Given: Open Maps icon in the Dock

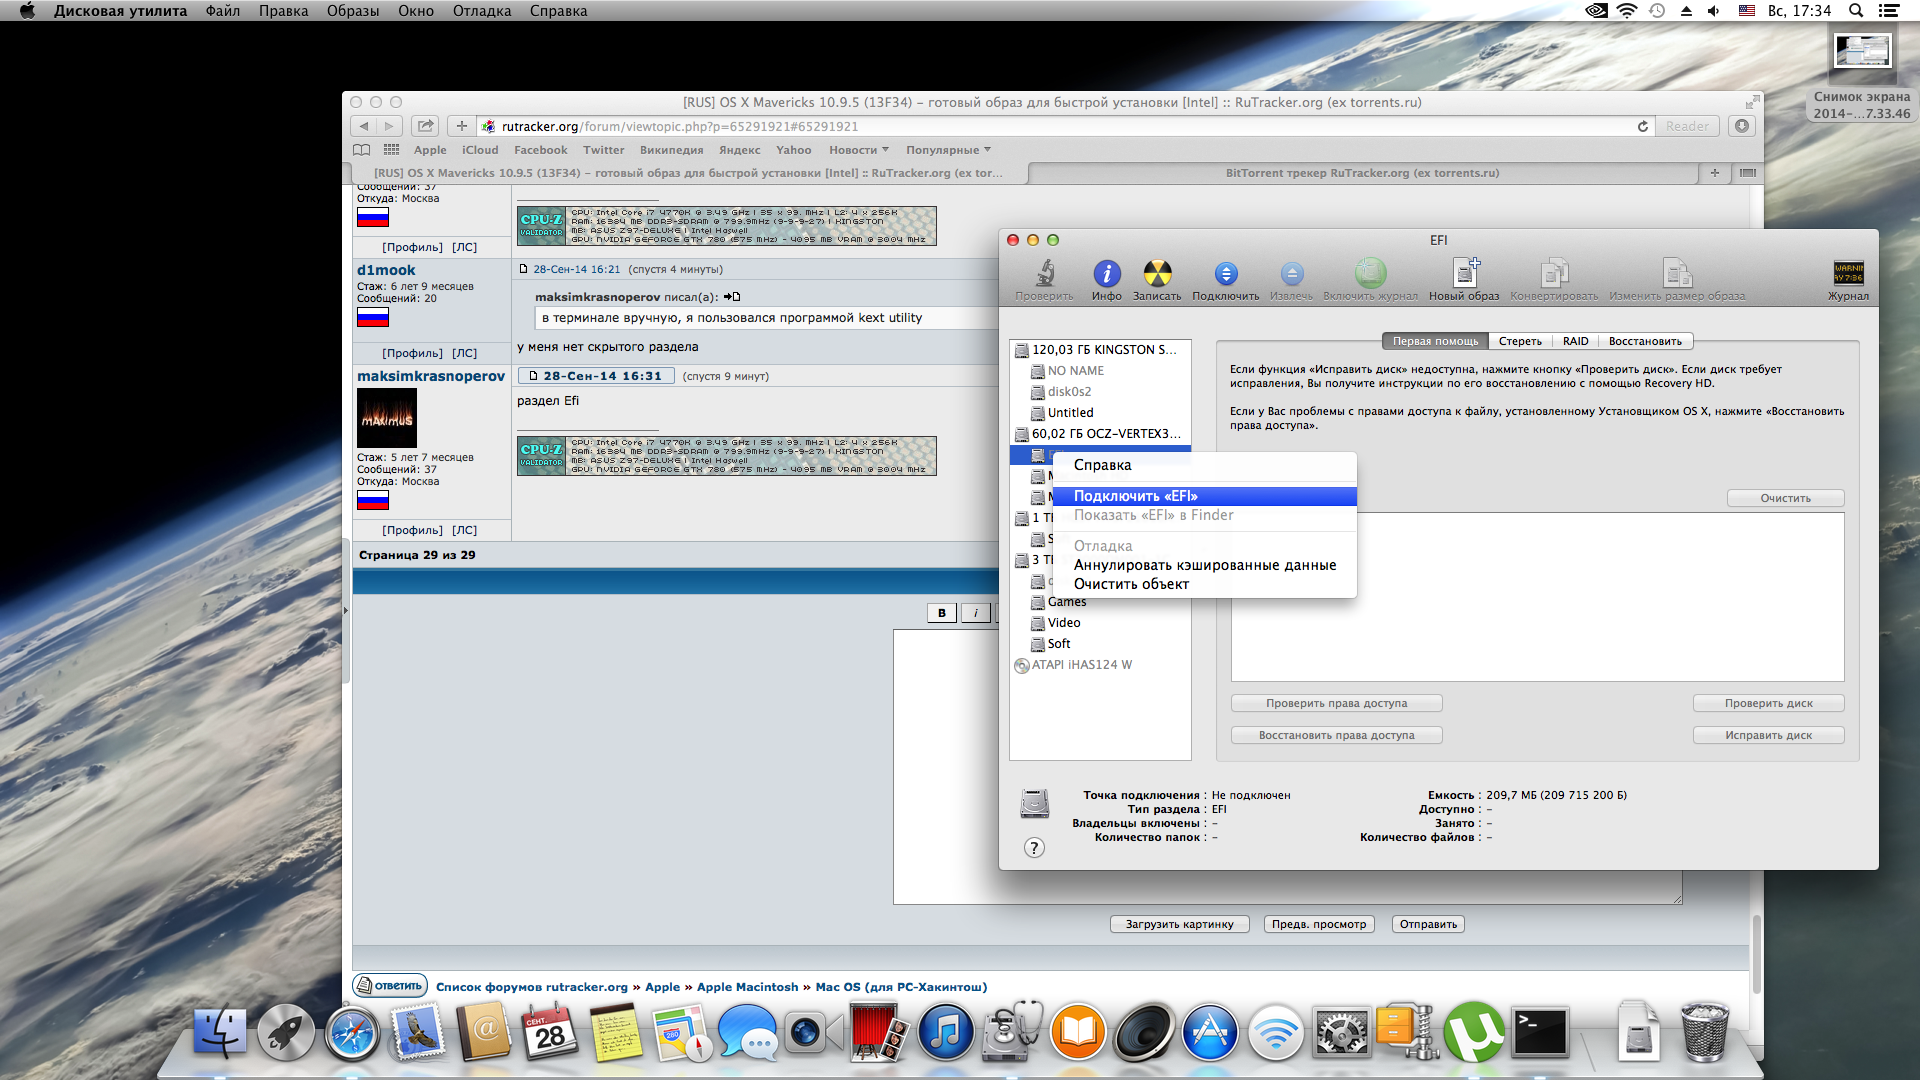Looking at the screenshot, I should pos(682,1033).
